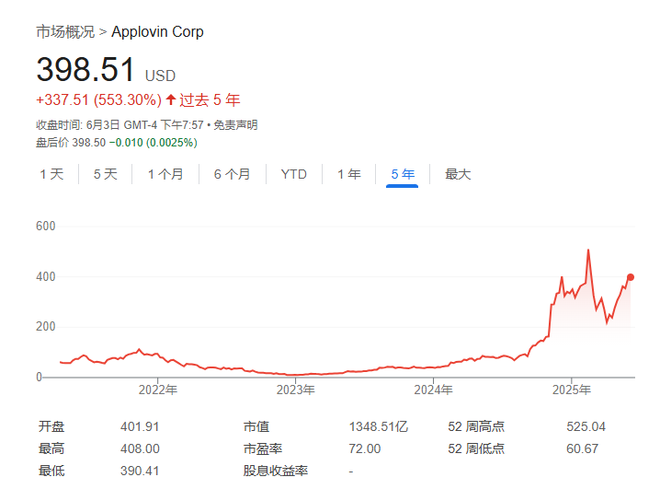The height and width of the screenshot is (489, 660).
Task: Click the 盘后价 398.50 after-hours text
Action: [71, 143]
